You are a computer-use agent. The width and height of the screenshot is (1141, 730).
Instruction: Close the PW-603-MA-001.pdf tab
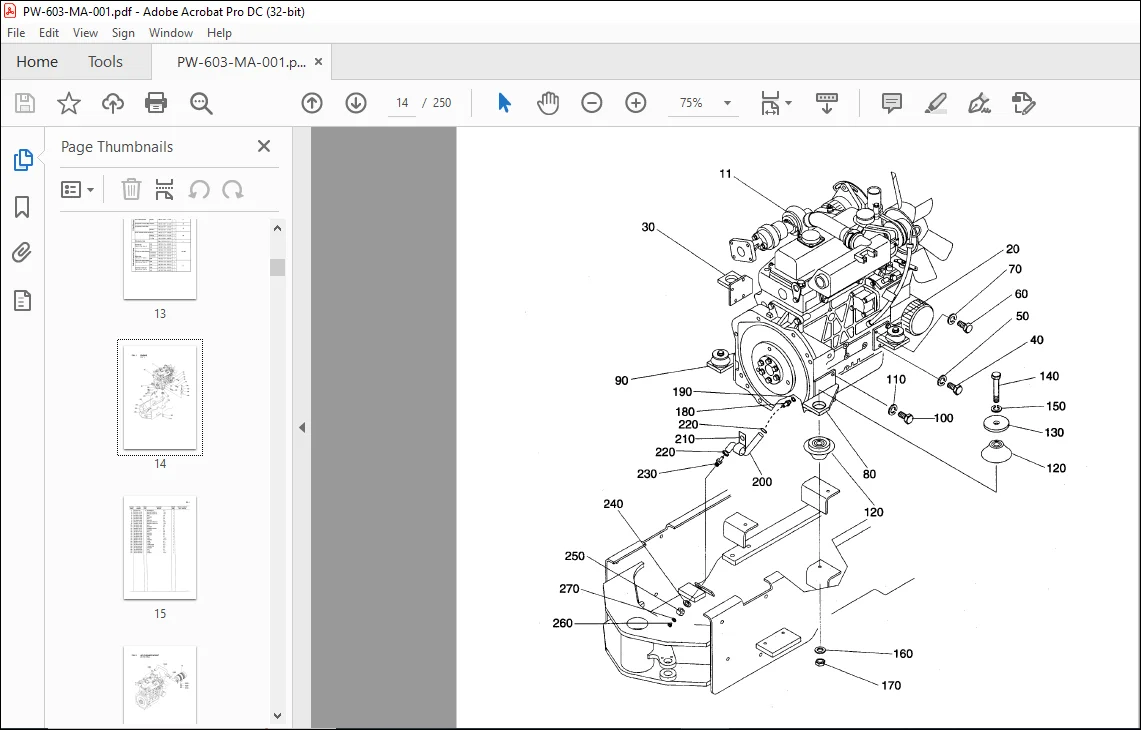tap(318, 62)
